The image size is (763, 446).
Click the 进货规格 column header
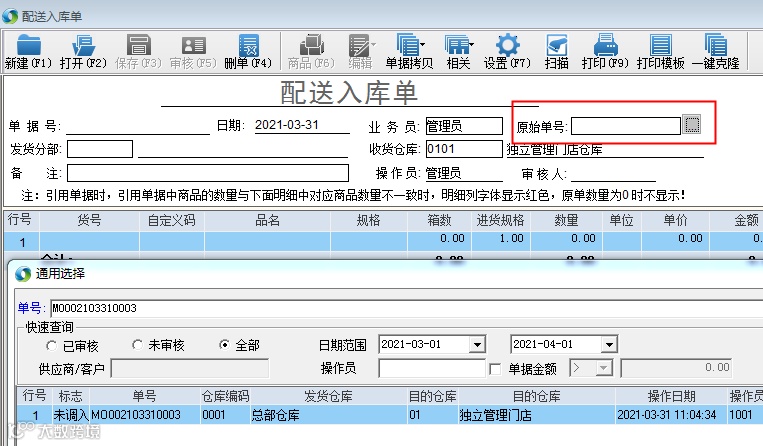pyautogui.click(x=501, y=220)
